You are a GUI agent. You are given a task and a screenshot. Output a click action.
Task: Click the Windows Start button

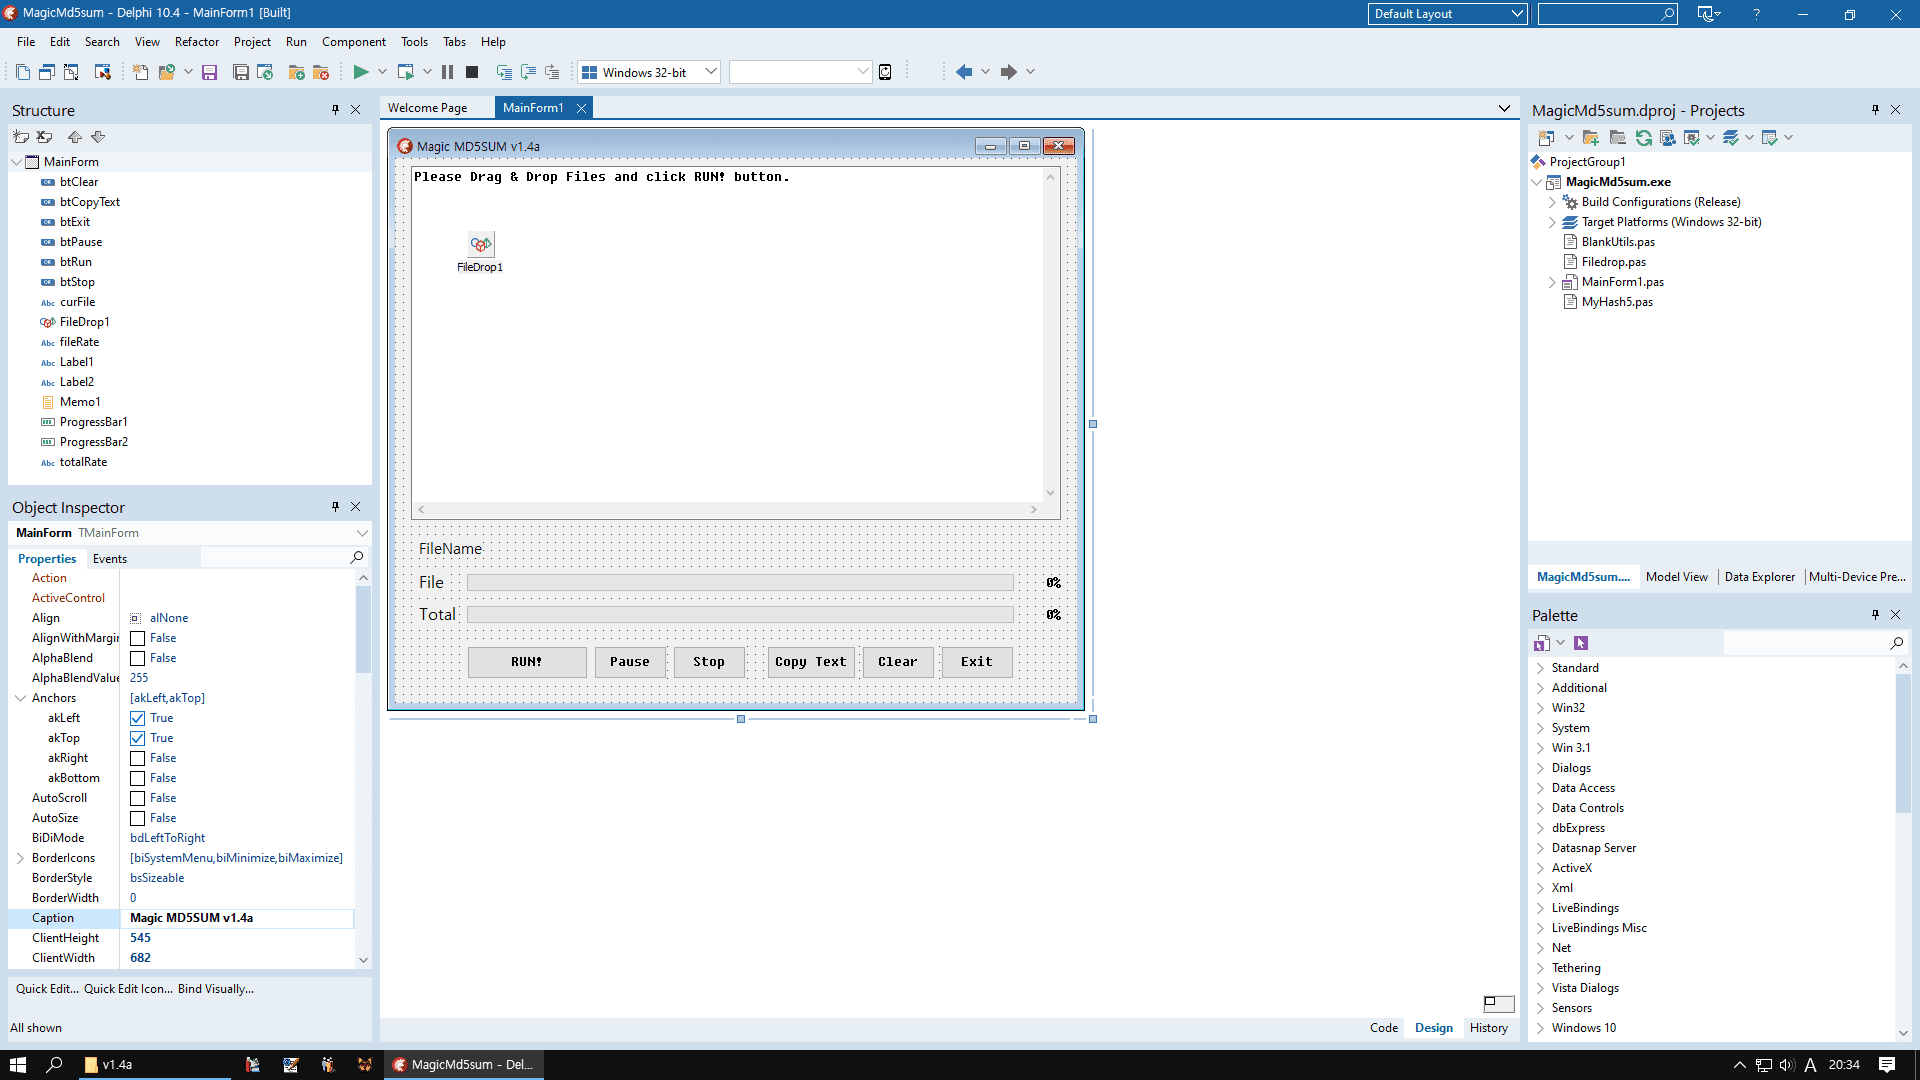coord(17,1065)
